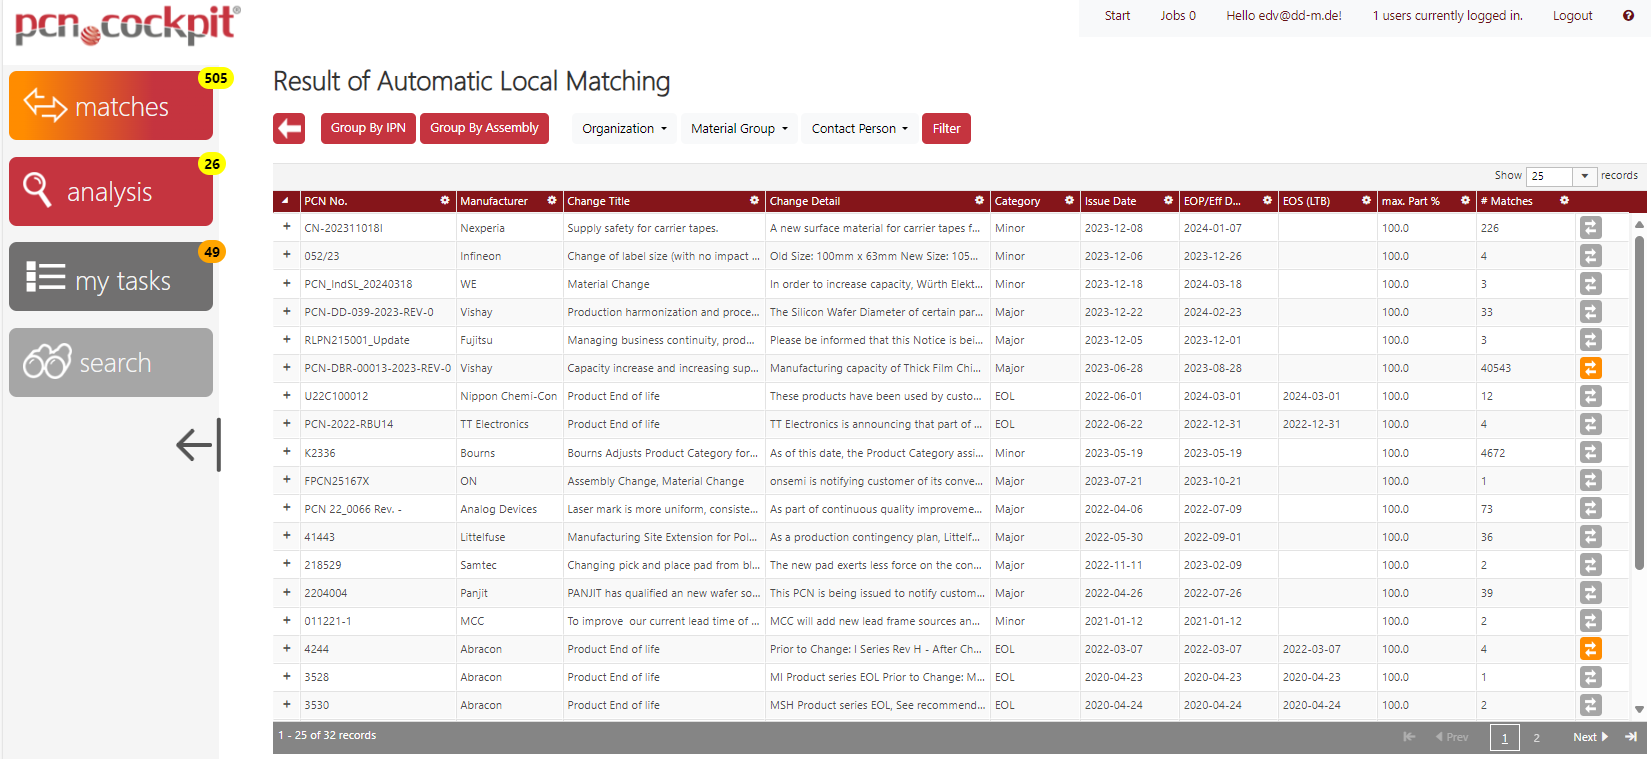
Task: Collapse the sidebar with the arrow
Action: pyautogui.click(x=198, y=445)
